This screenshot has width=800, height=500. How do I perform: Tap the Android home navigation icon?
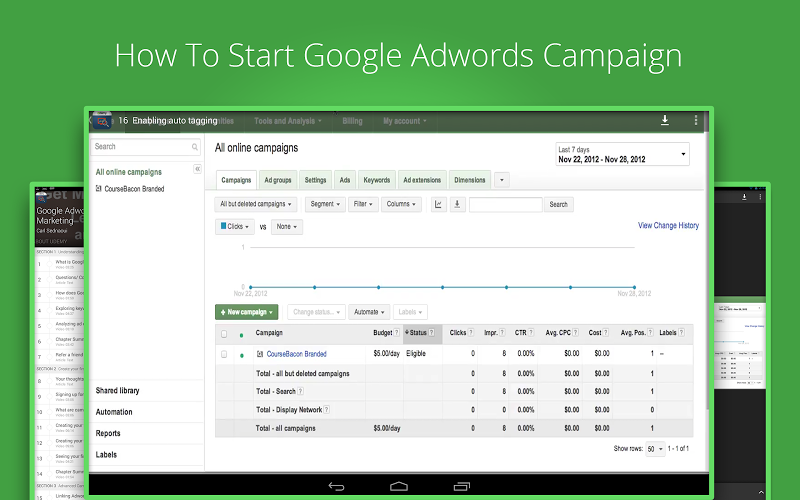(x=399, y=486)
